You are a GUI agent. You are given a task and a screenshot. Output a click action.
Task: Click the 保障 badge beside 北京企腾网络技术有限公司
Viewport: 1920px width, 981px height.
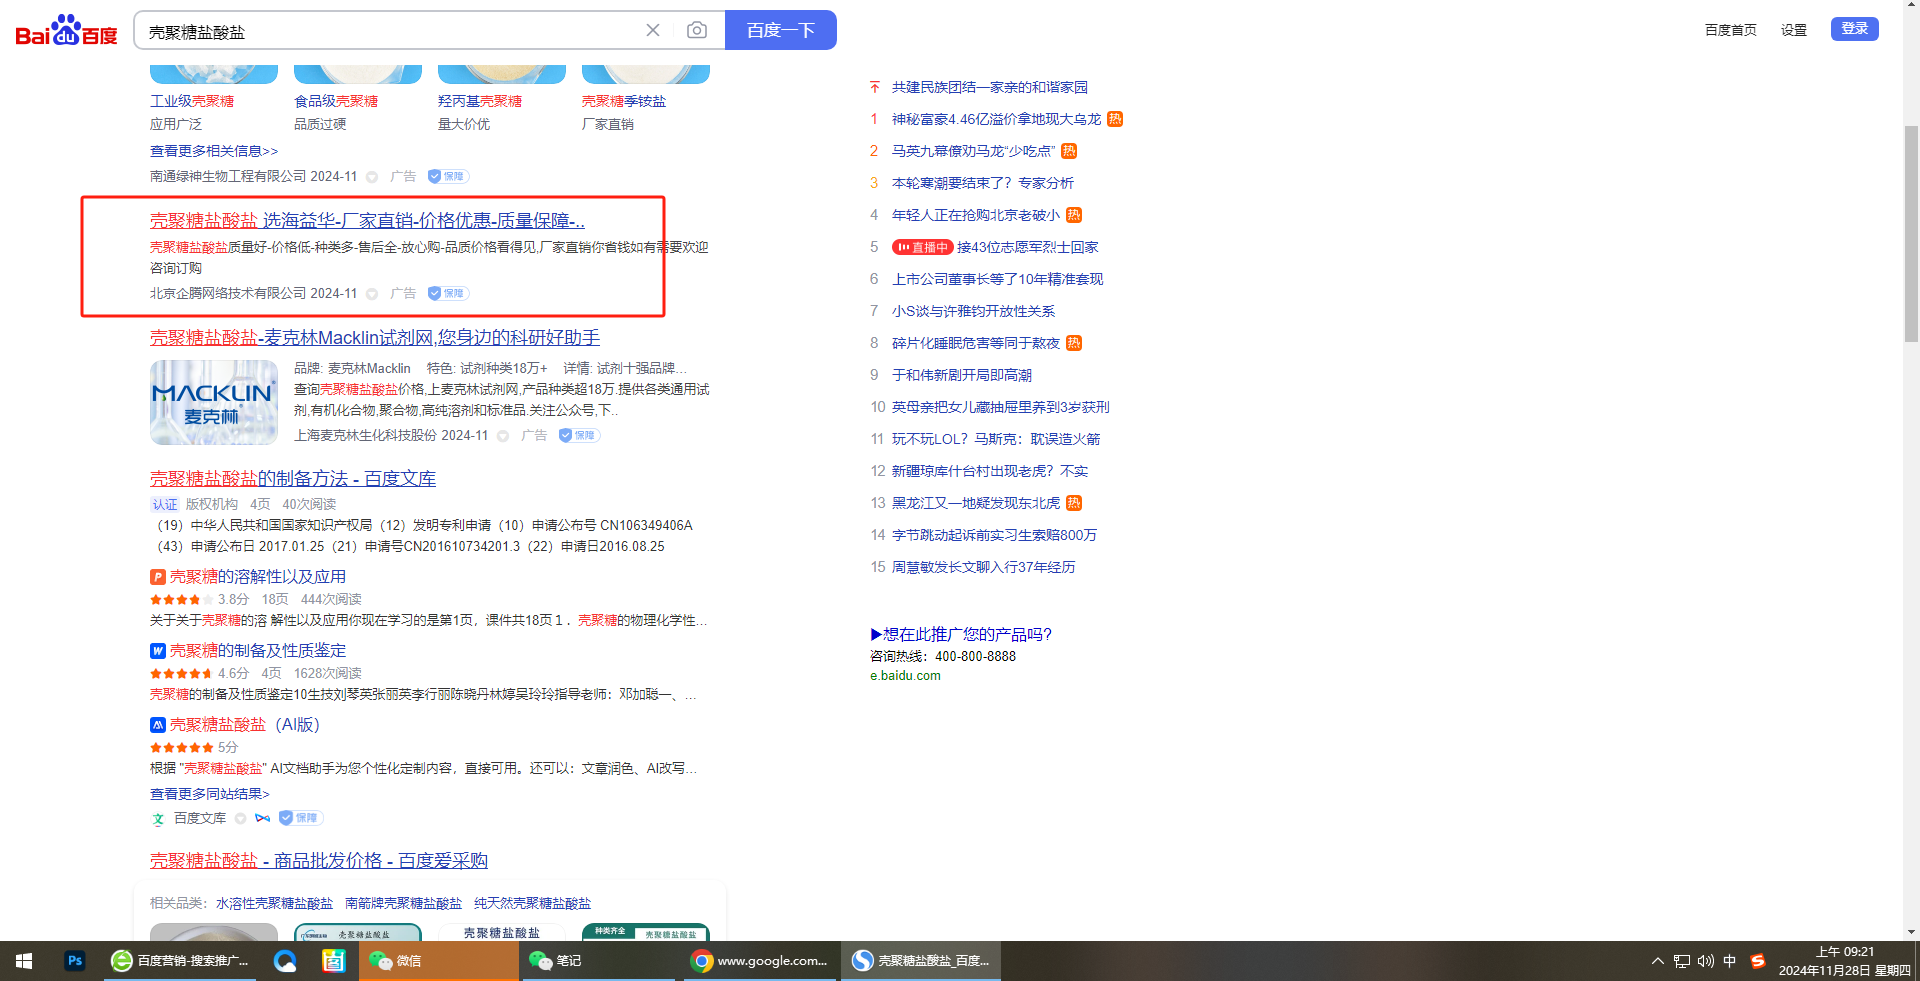click(x=448, y=293)
